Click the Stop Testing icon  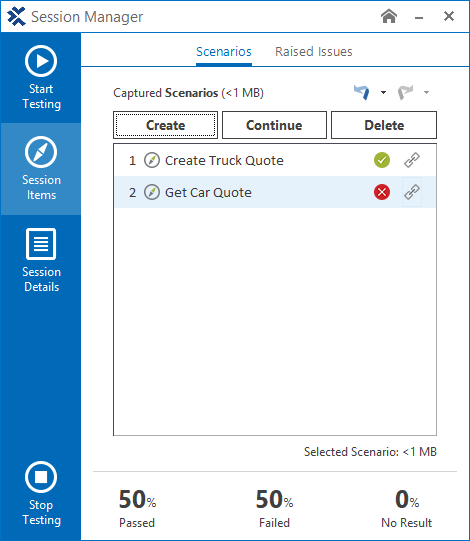coord(41,477)
